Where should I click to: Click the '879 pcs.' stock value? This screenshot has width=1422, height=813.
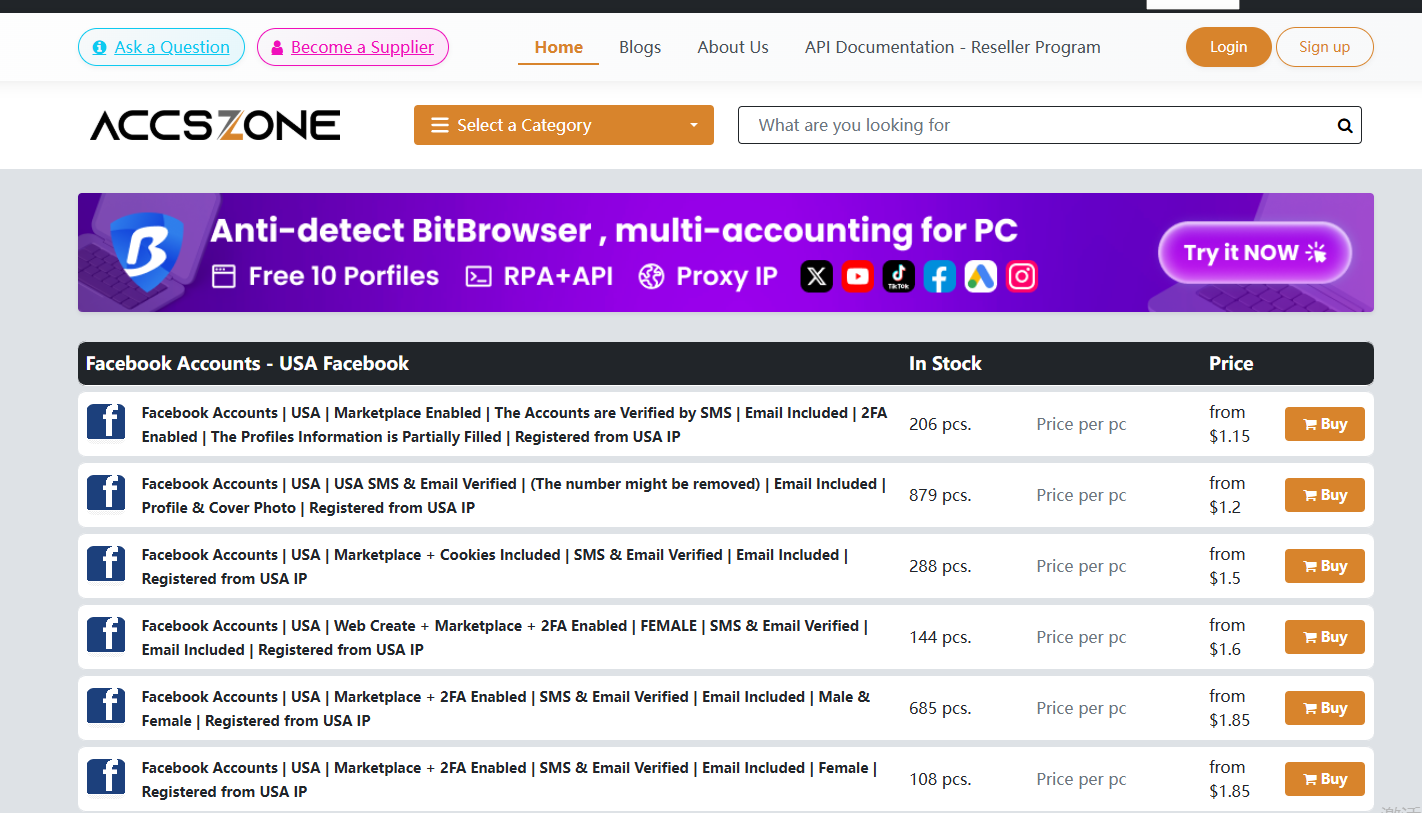[x=940, y=495]
